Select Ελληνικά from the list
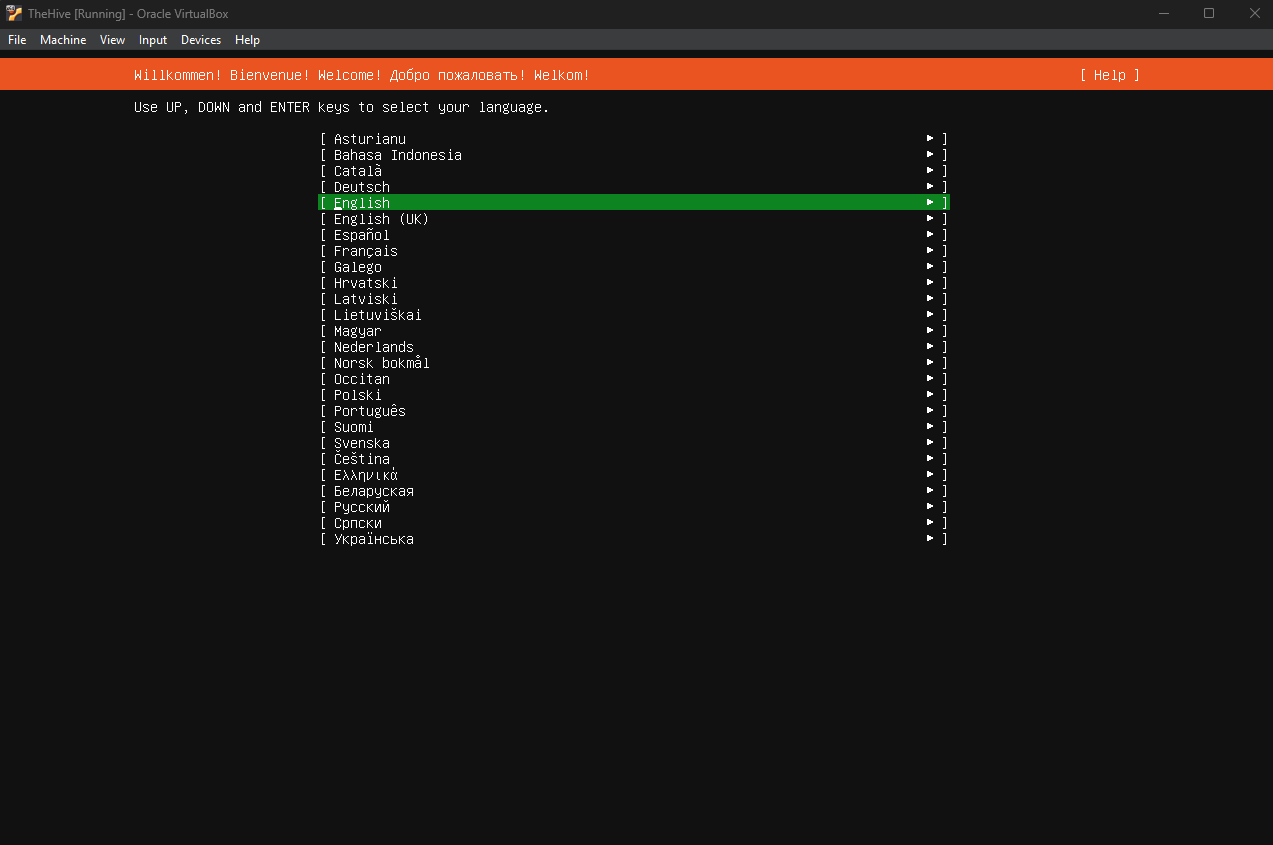 [366, 475]
